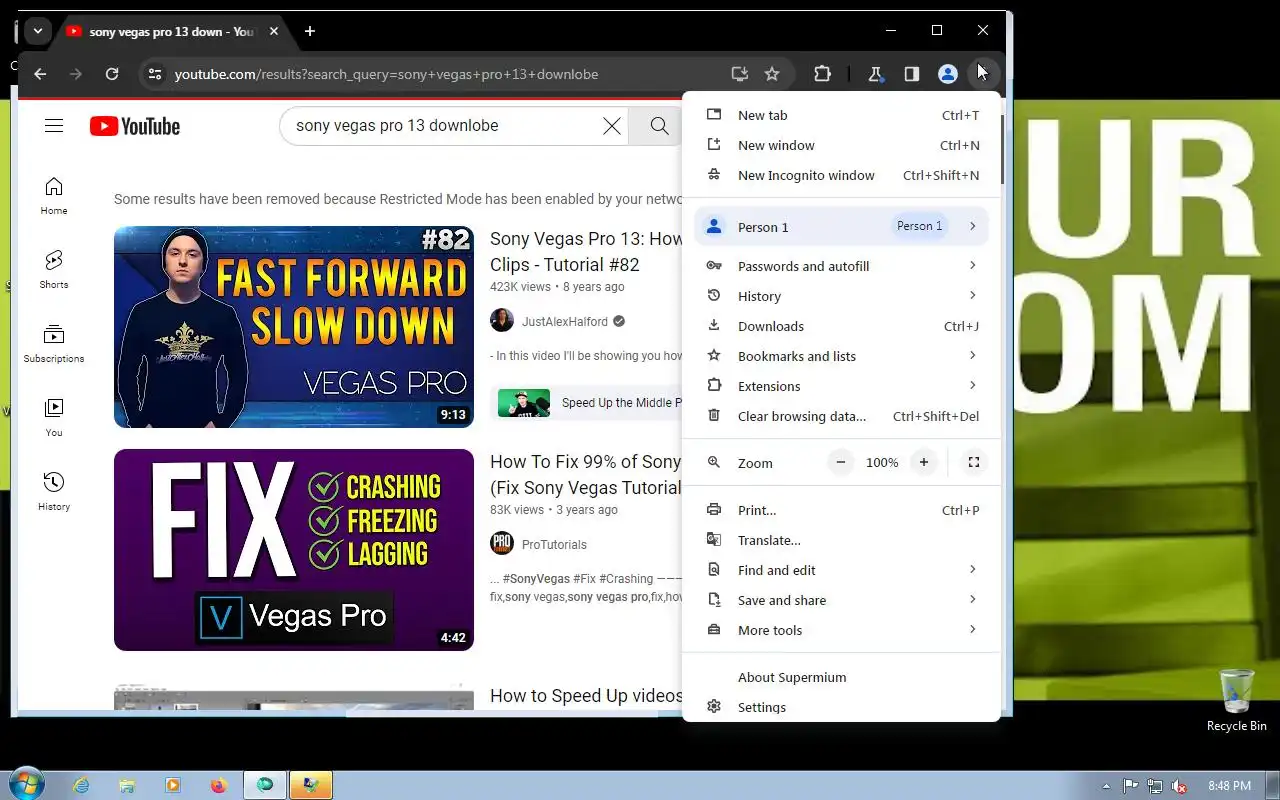The width and height of the screenshot is (1280, 800).
Task: Open Shorts in YouTube sidebar
Action: pos(54,270)
